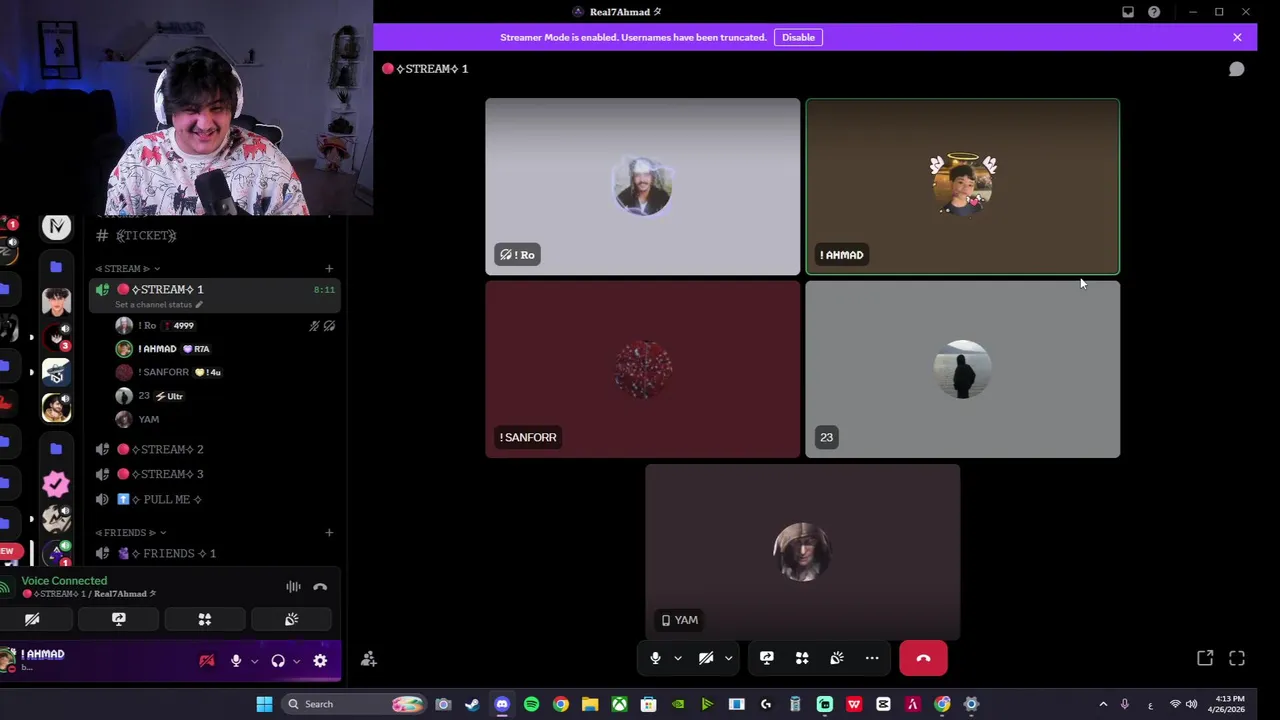This screenshot has width=1280, height=720.
Task: Mute microphone in user panel
Action: [x=236, y=661]
